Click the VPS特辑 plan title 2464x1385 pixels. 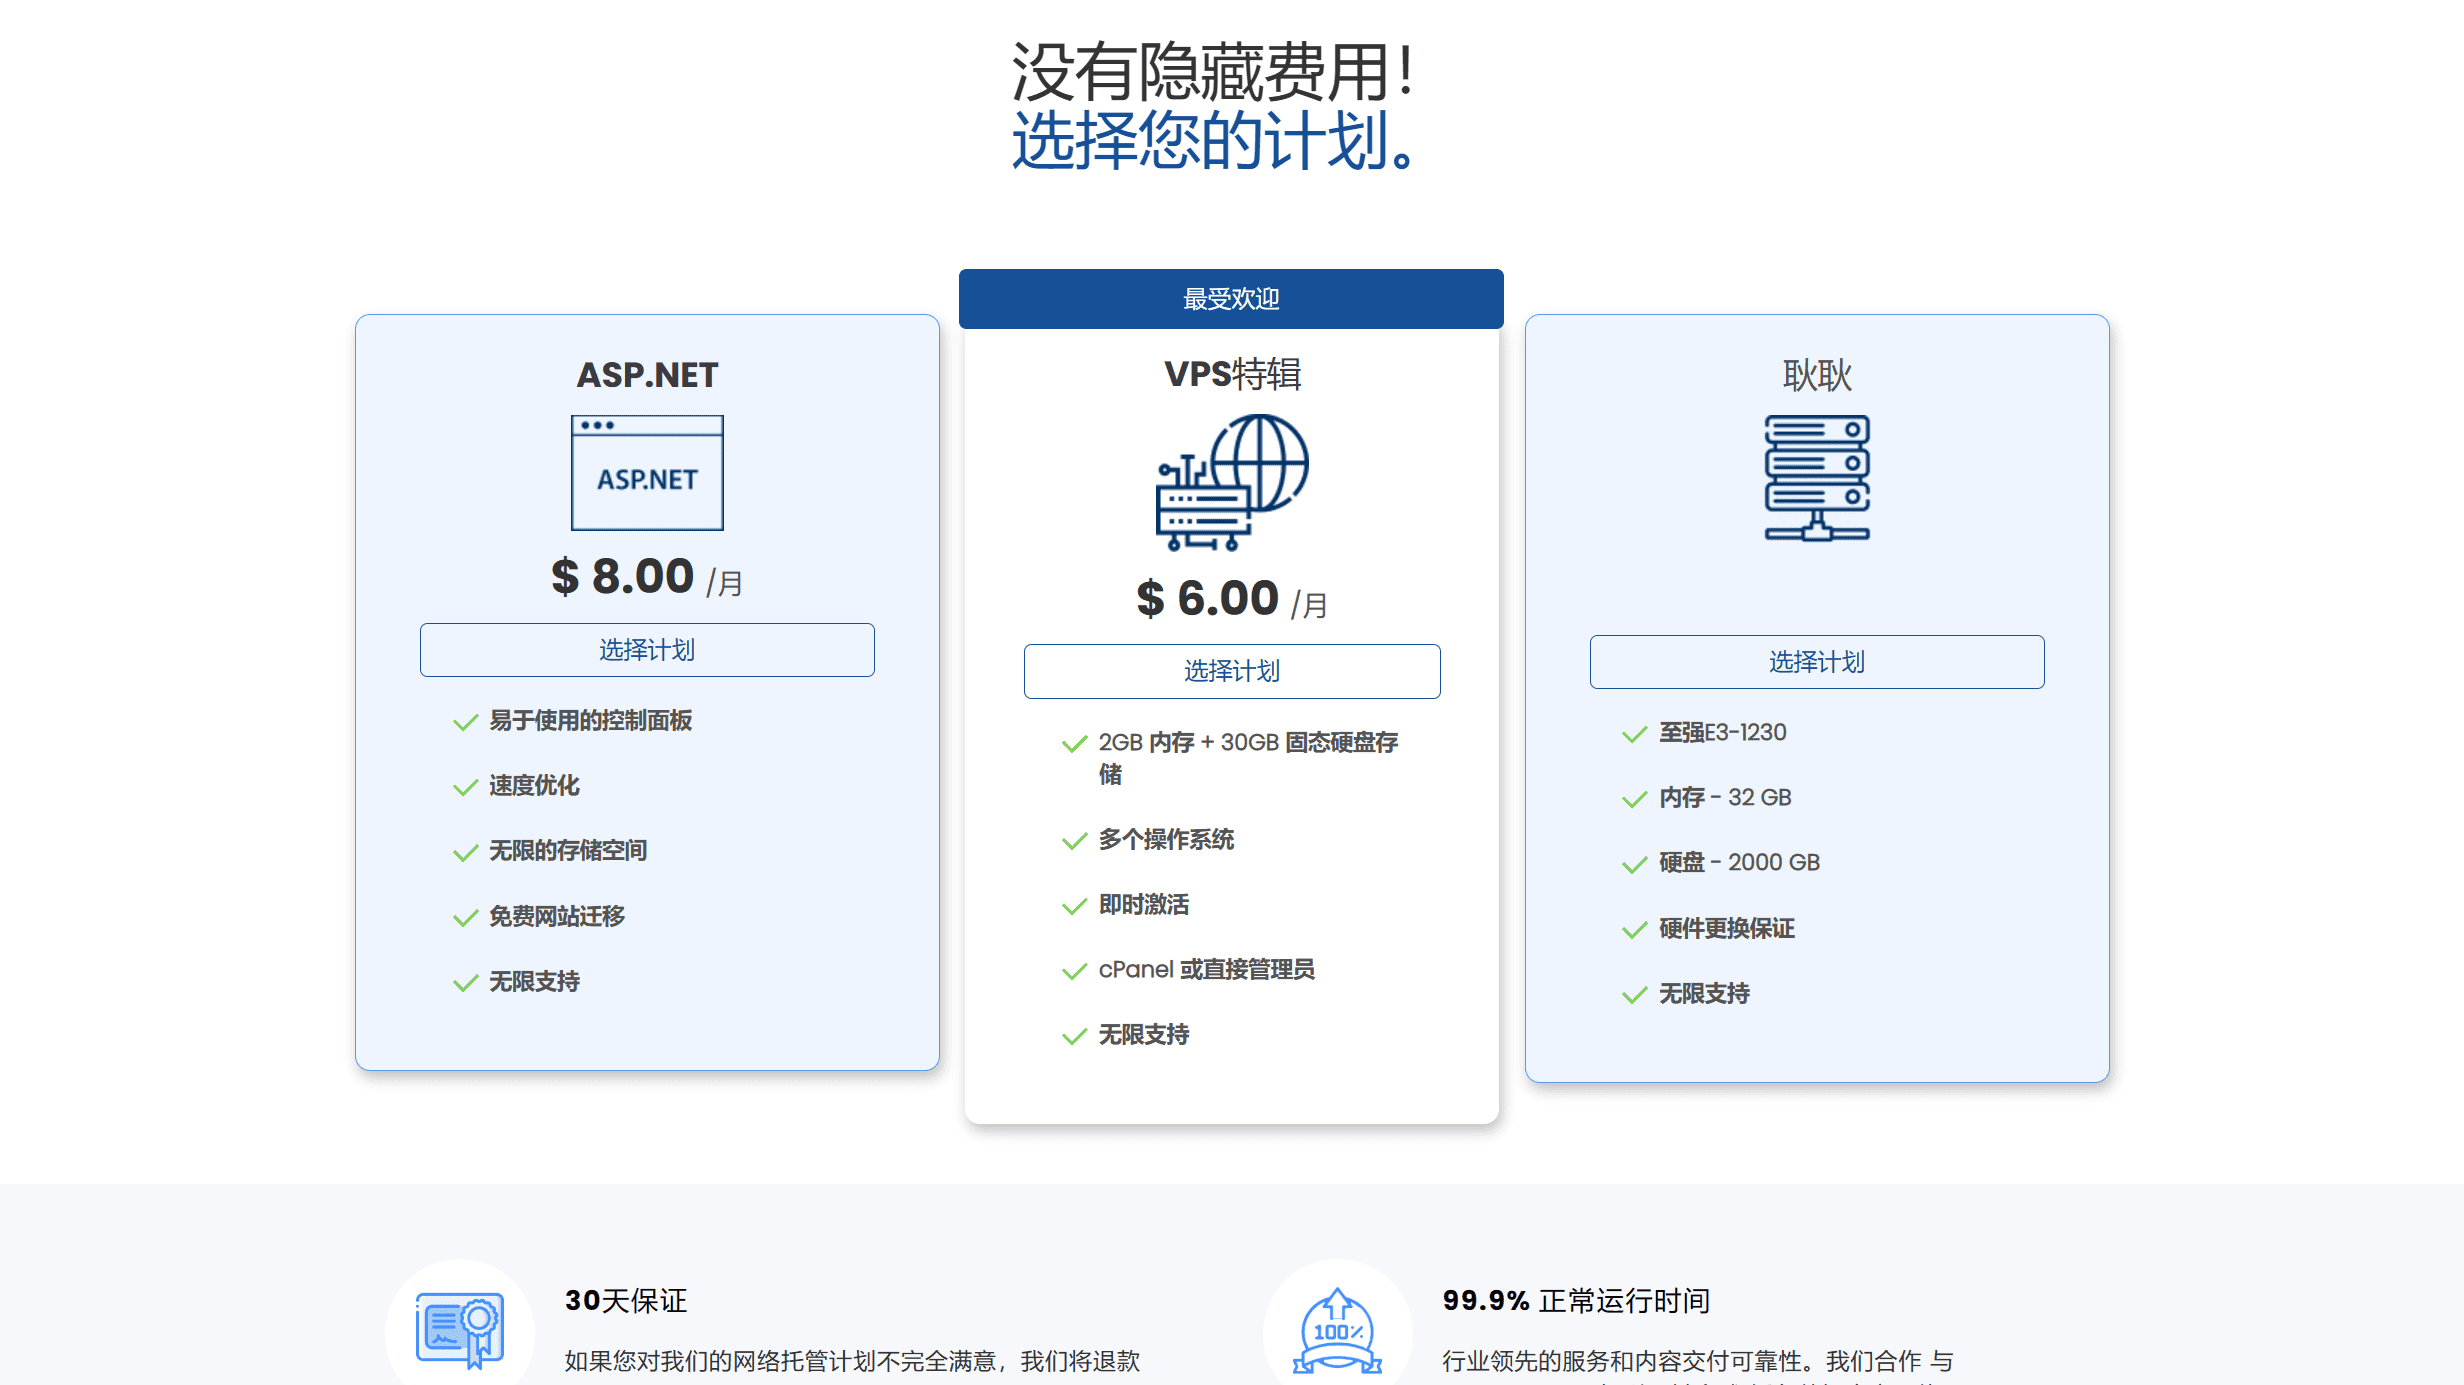pos(1232,374)
